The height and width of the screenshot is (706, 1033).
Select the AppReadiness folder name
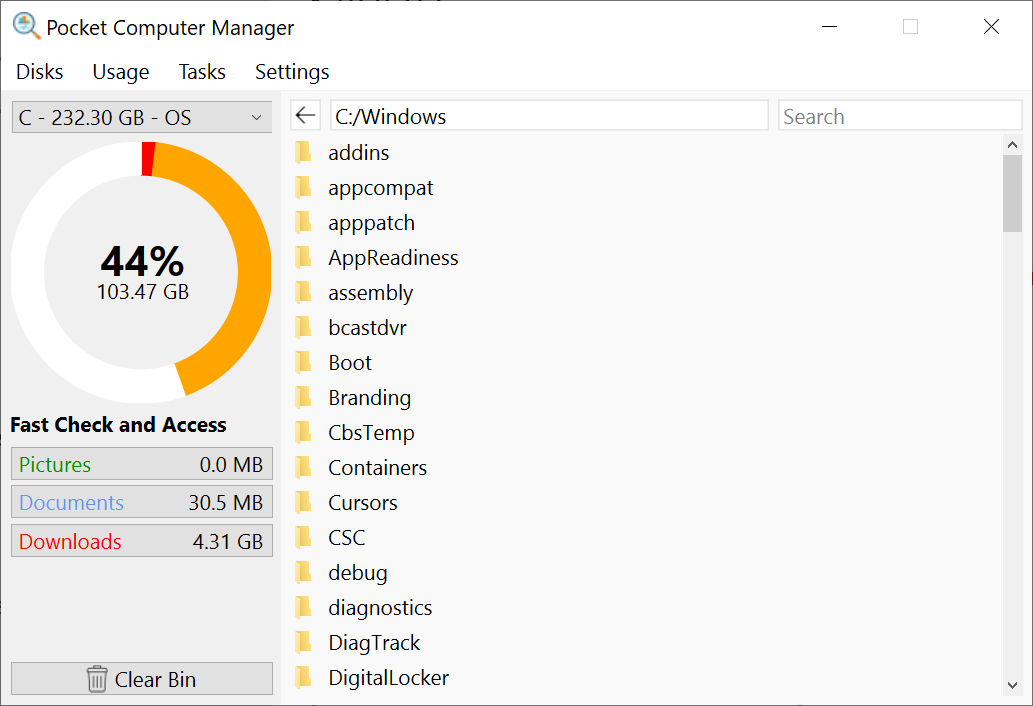[393, 258]
